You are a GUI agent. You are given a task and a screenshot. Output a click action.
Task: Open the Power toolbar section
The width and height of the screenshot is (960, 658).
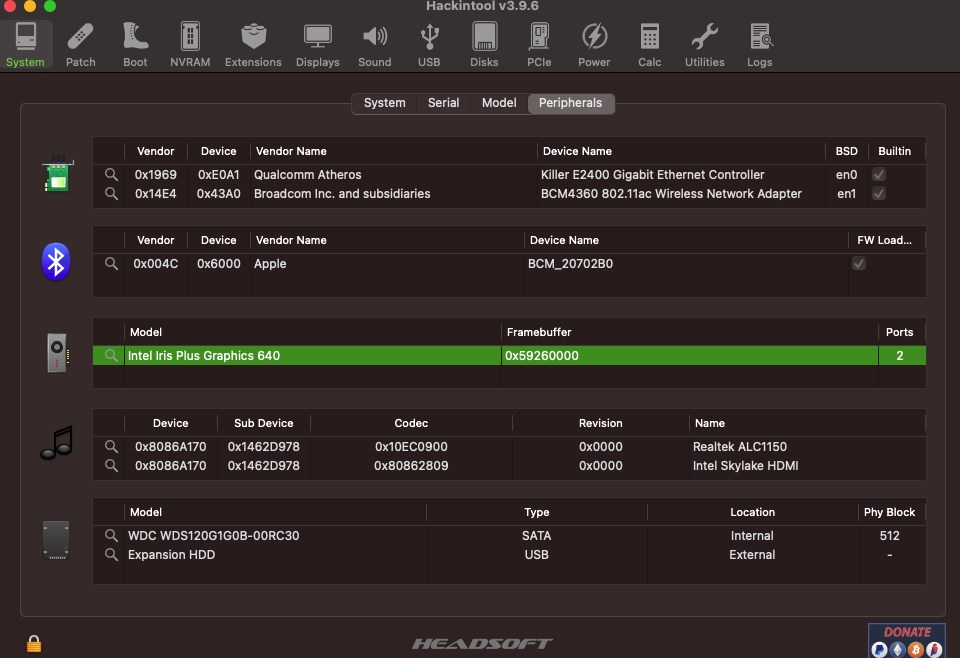click(594, 45)
